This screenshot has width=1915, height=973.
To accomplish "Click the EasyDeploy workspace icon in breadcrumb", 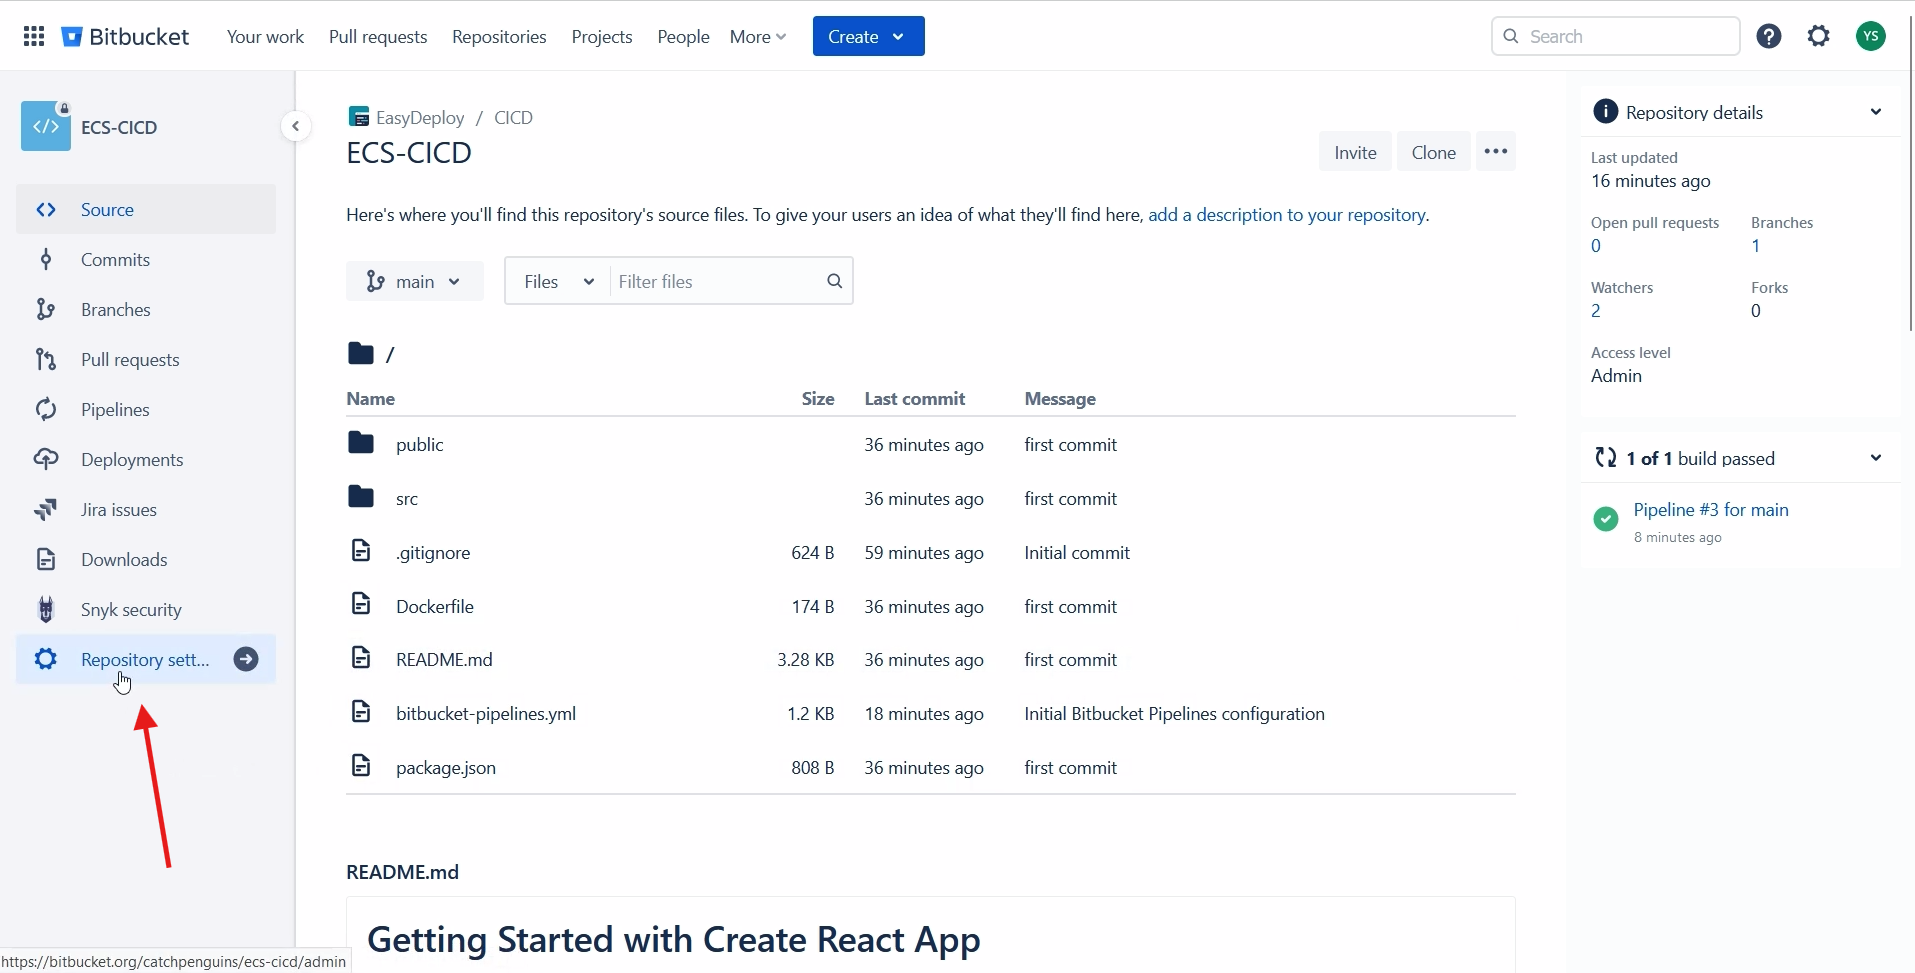I will click(358, 117).
